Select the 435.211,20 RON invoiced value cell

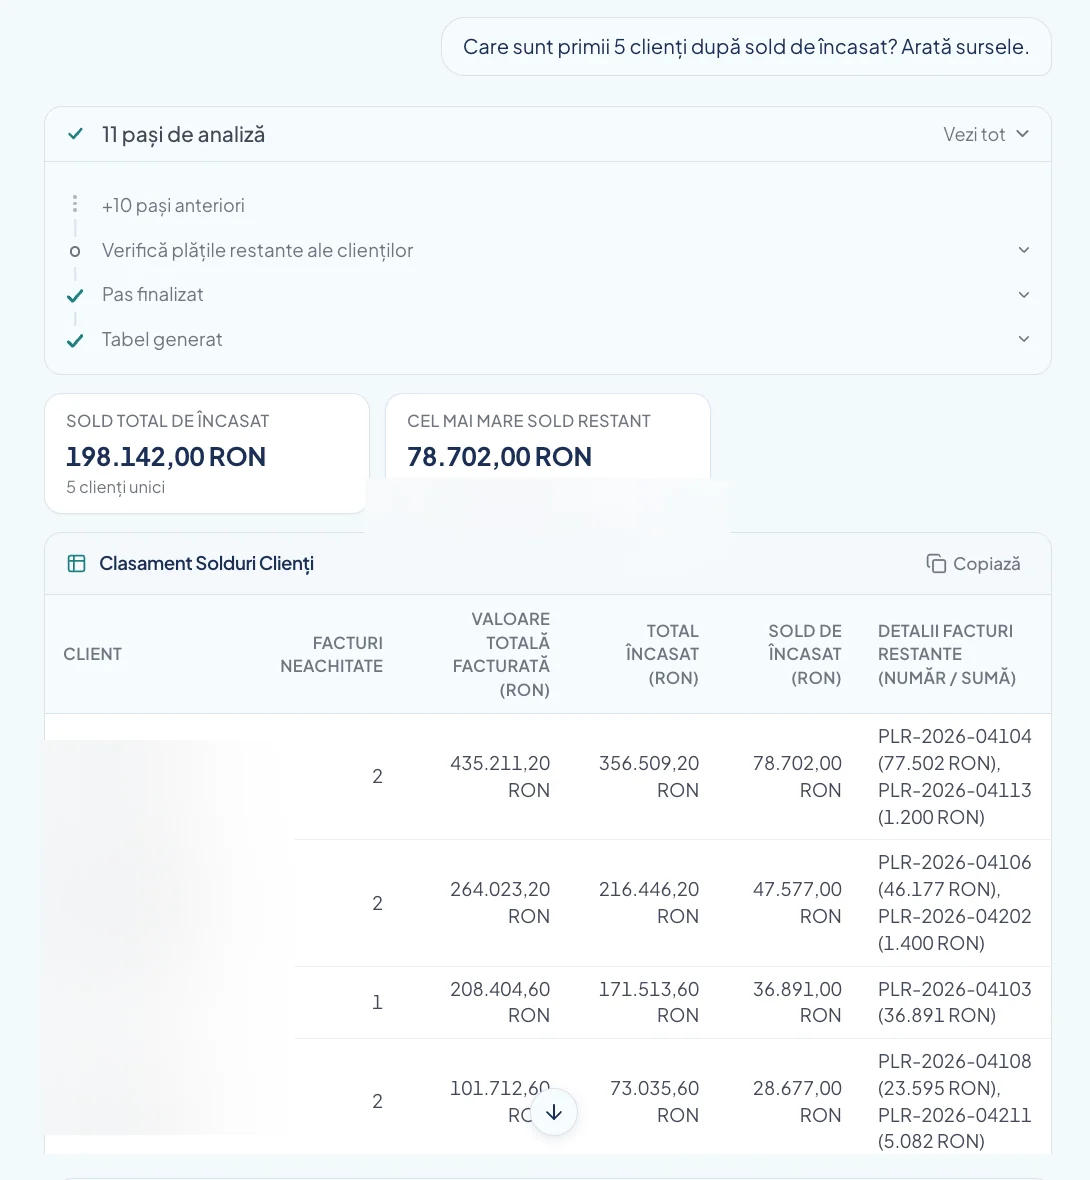(500, 777)
